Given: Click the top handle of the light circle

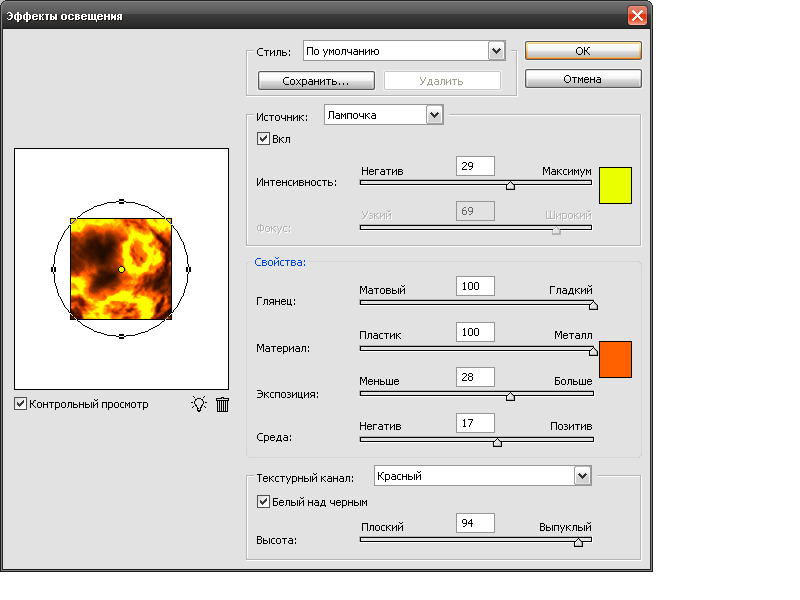Looking at the screenshot, I should coord(121,202).
